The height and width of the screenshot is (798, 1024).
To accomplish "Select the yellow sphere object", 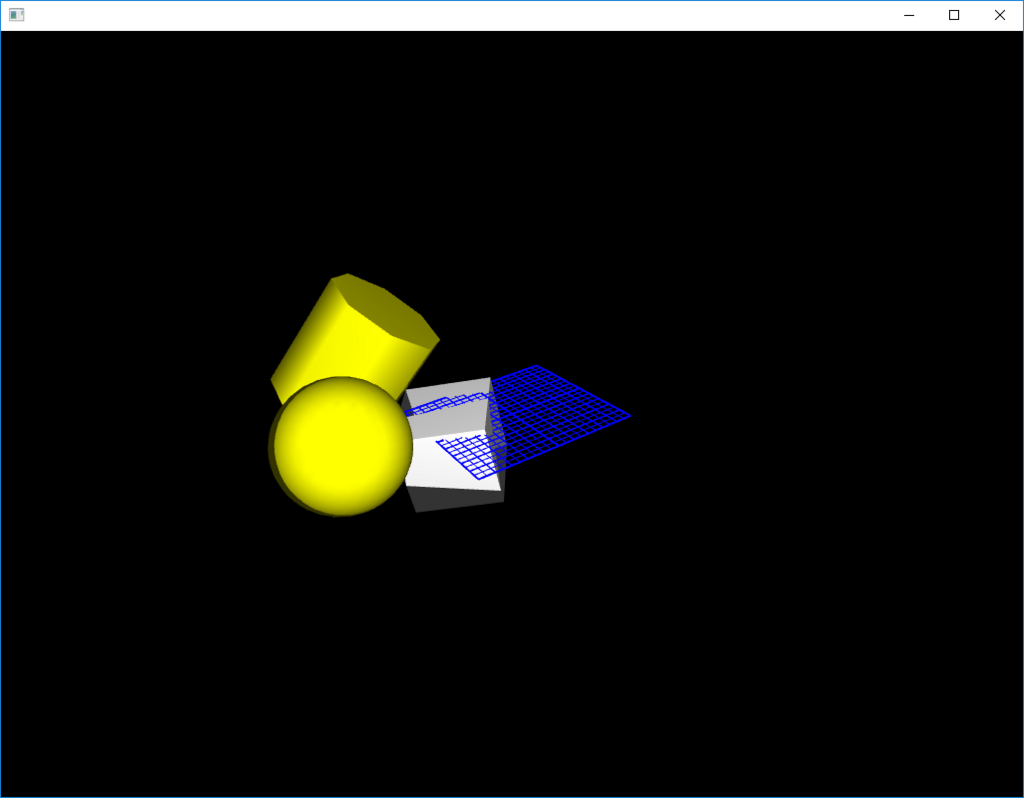I will pos(340,447).
